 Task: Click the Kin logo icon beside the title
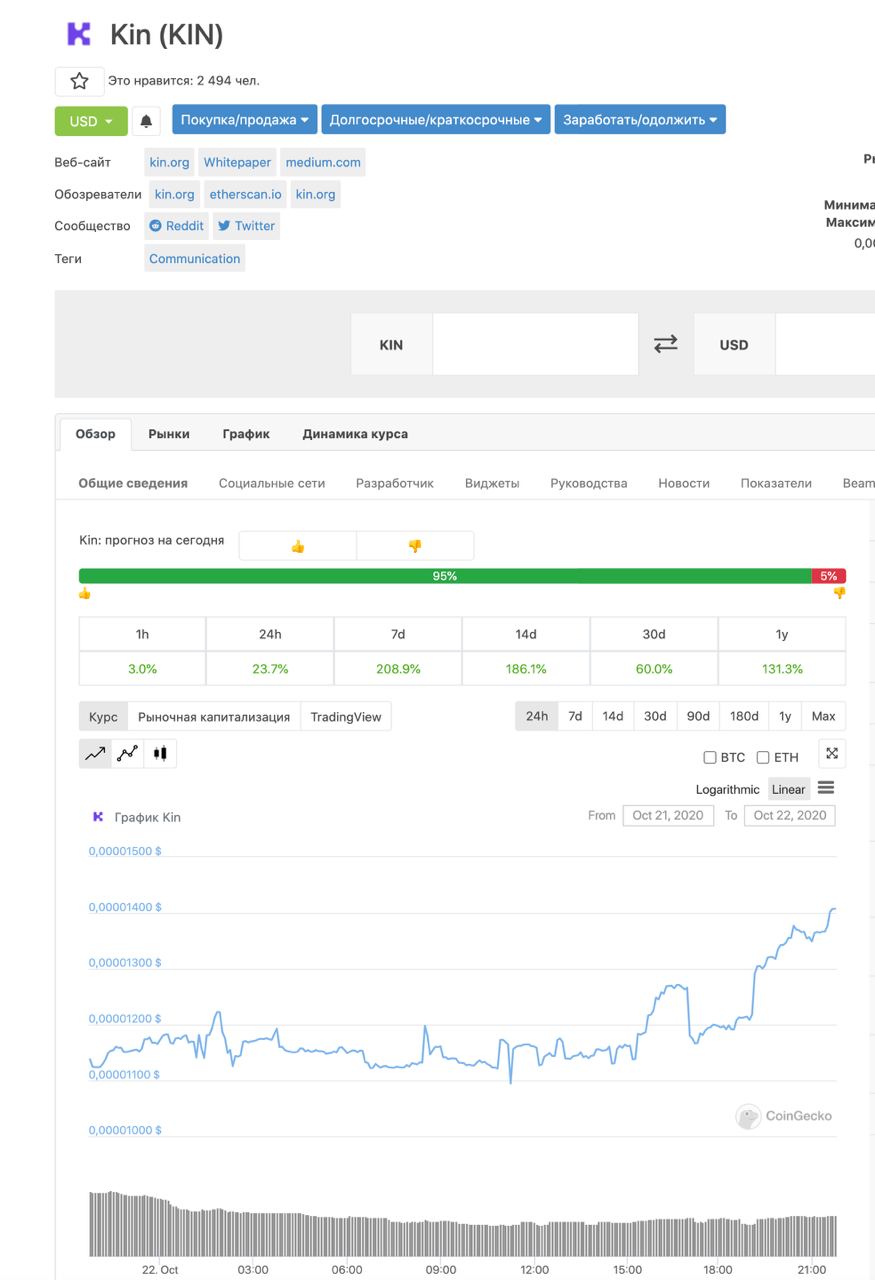[x=78, y=34]
